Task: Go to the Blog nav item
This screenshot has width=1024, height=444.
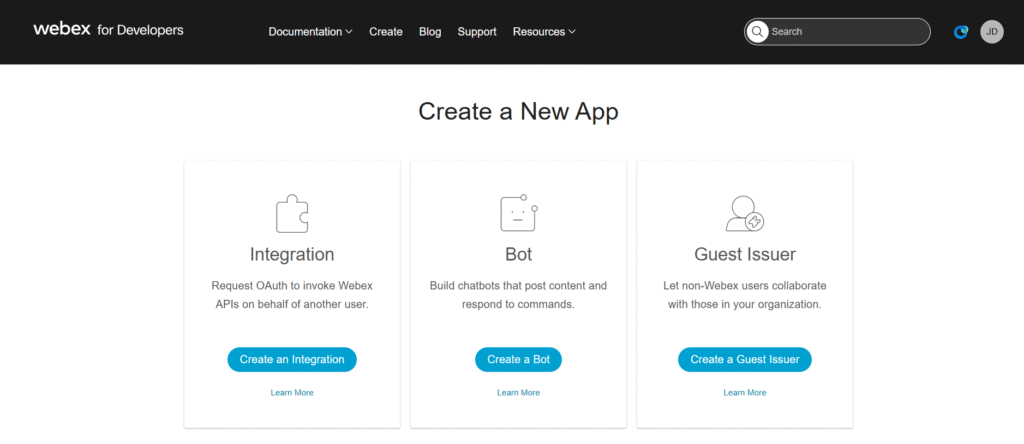Action: tap(430, 31)
